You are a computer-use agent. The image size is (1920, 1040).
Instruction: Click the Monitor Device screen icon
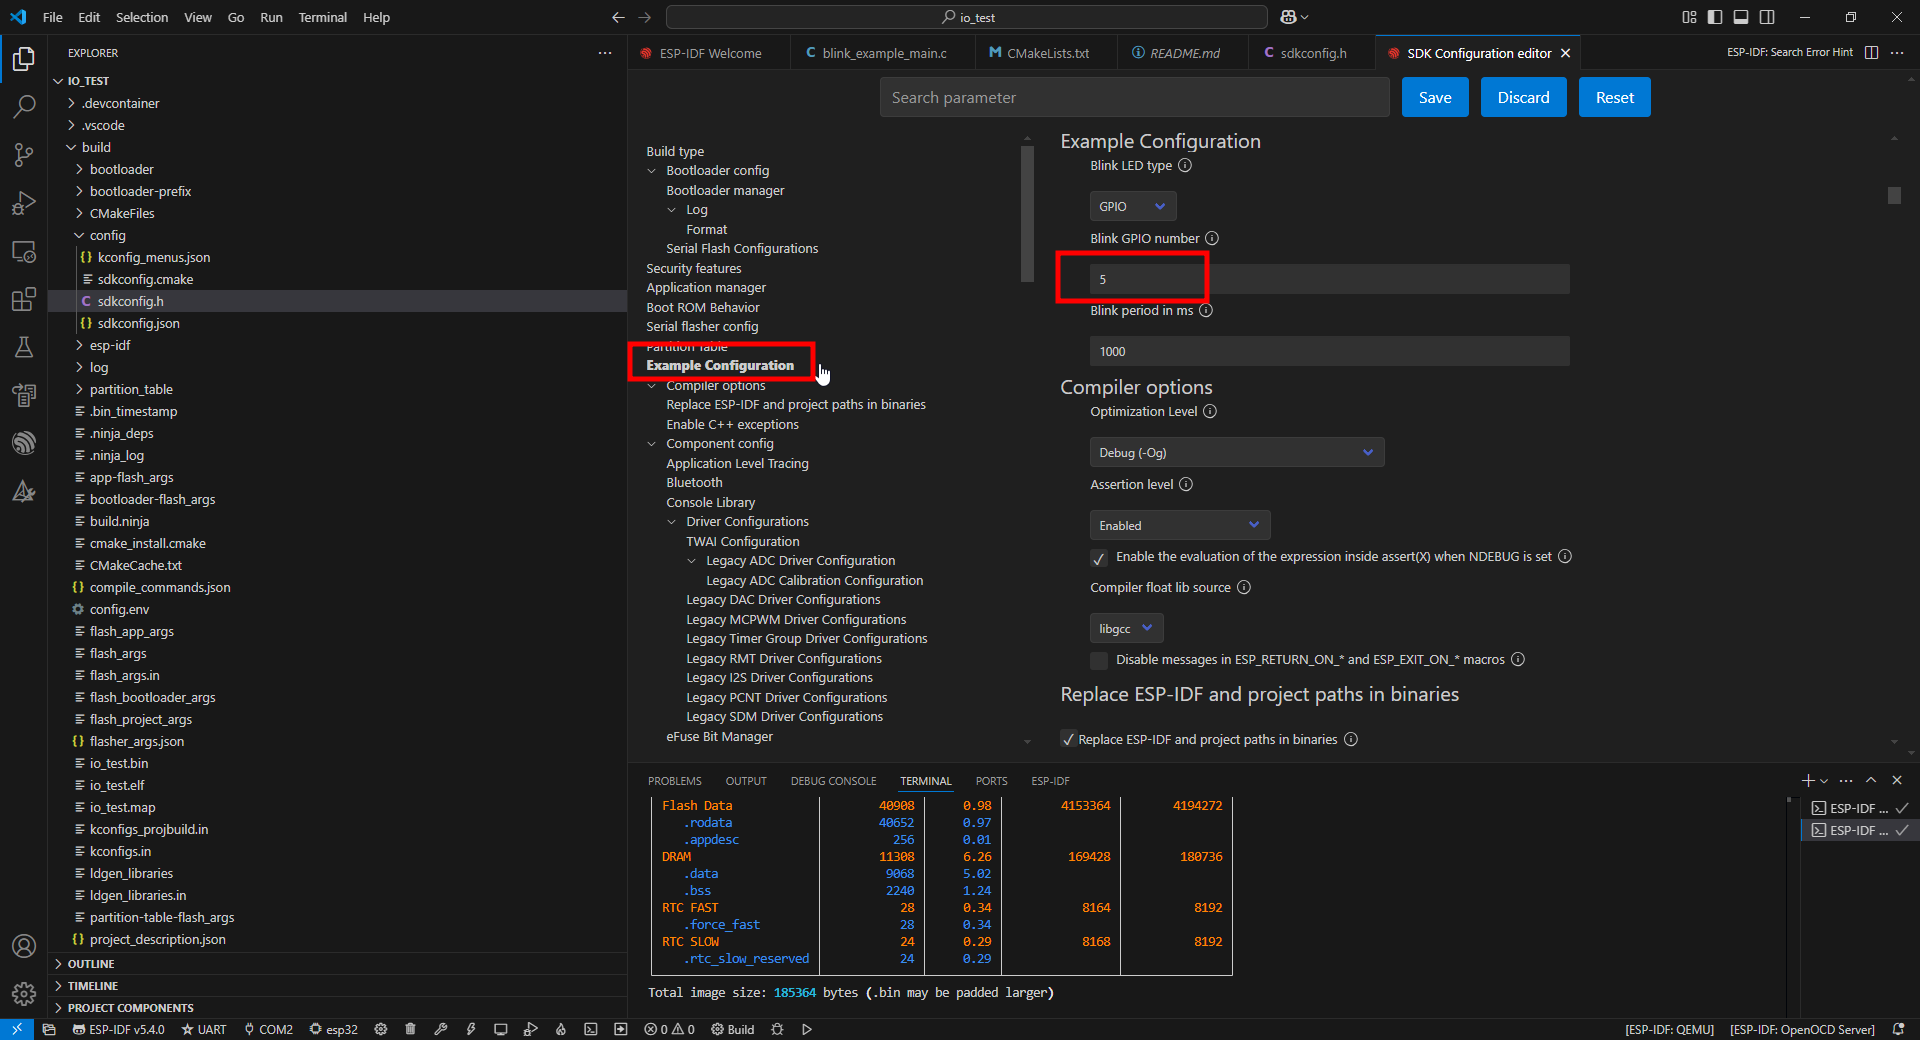pyautogui.click(x=501, y=1029)
